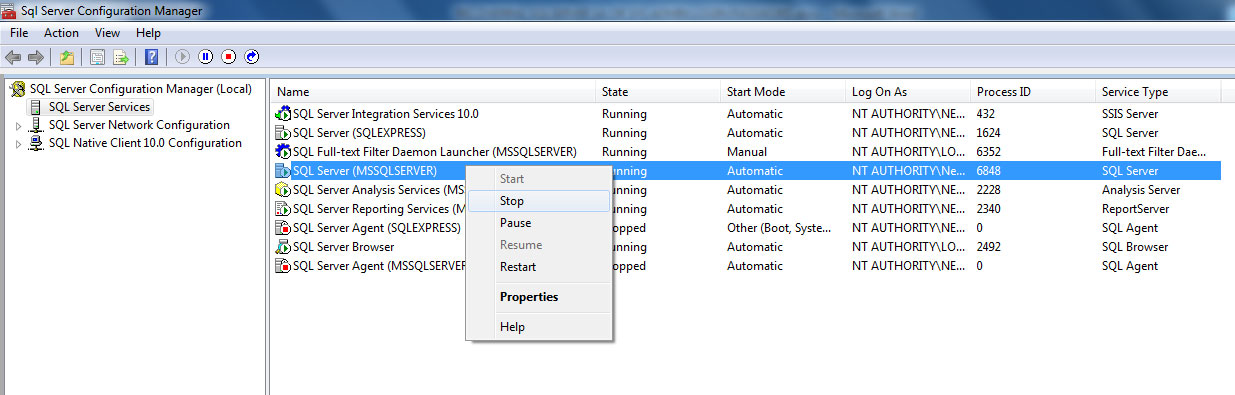Select SQL Server Network Configuration label
Image resolution: width=1235 pixels, height=395 pixels.
pyautogui.click(x=139, y=125)
